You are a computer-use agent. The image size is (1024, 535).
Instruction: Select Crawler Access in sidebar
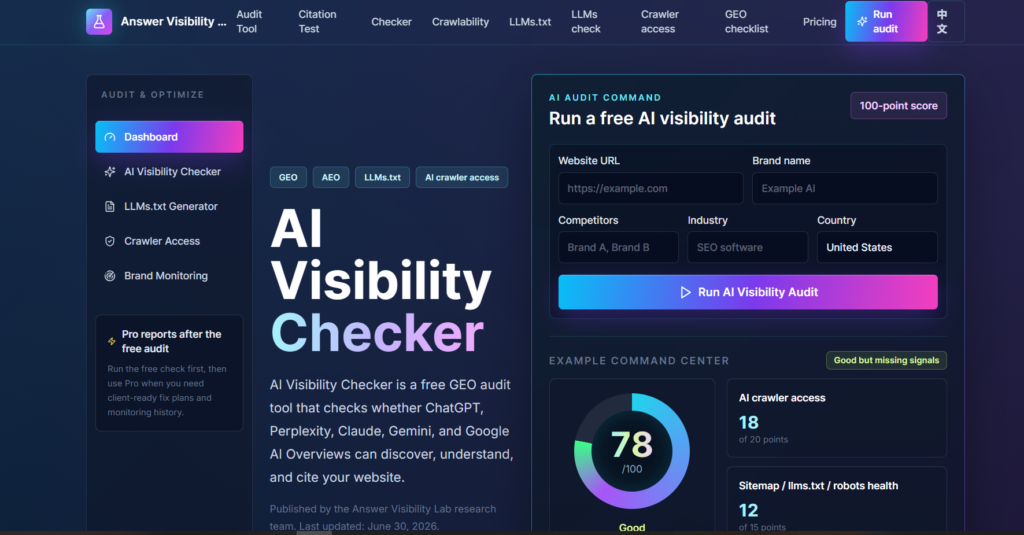[169, 241]
